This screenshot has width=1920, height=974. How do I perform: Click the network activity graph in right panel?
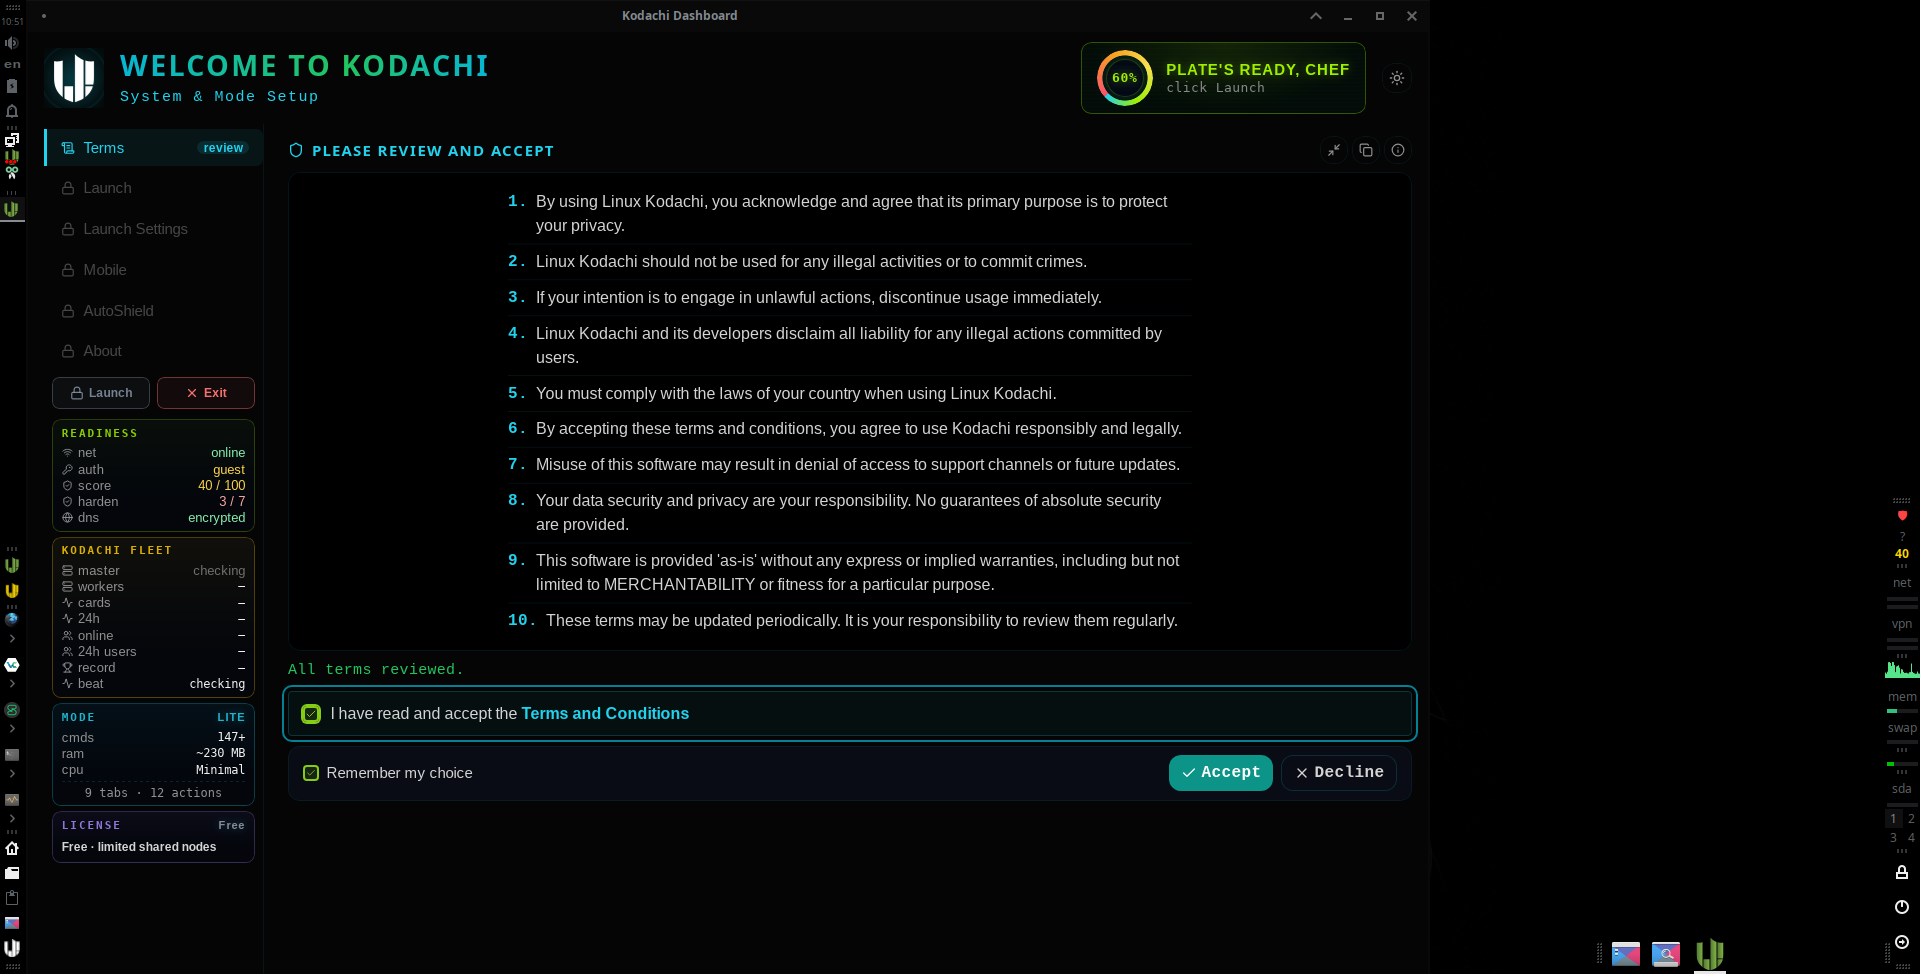coord(1902,668)
